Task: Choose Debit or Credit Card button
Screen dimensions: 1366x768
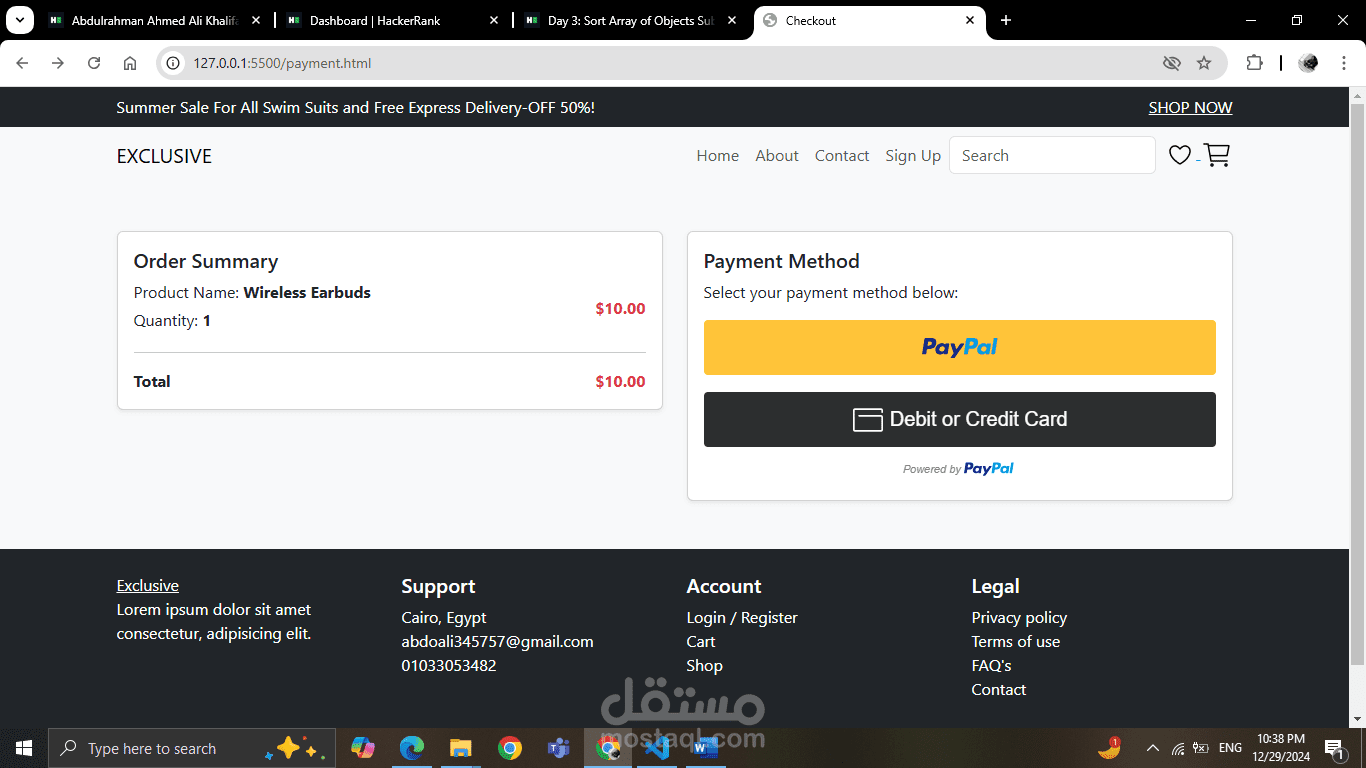Action: pos(960,419)
